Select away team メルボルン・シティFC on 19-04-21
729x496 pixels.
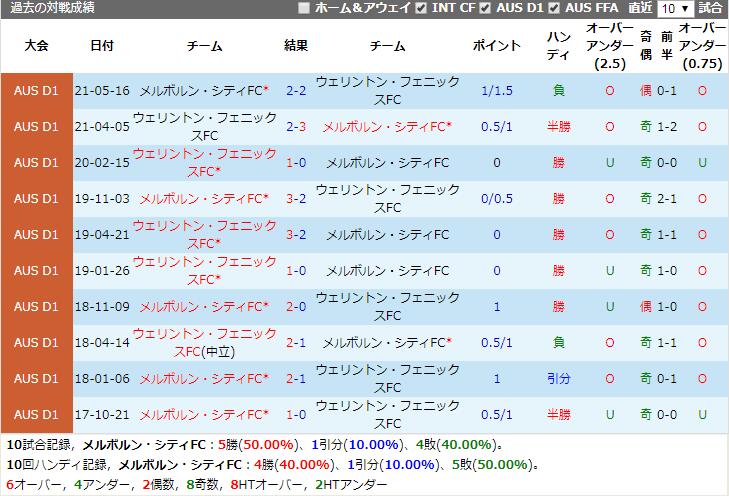[387, 235]
